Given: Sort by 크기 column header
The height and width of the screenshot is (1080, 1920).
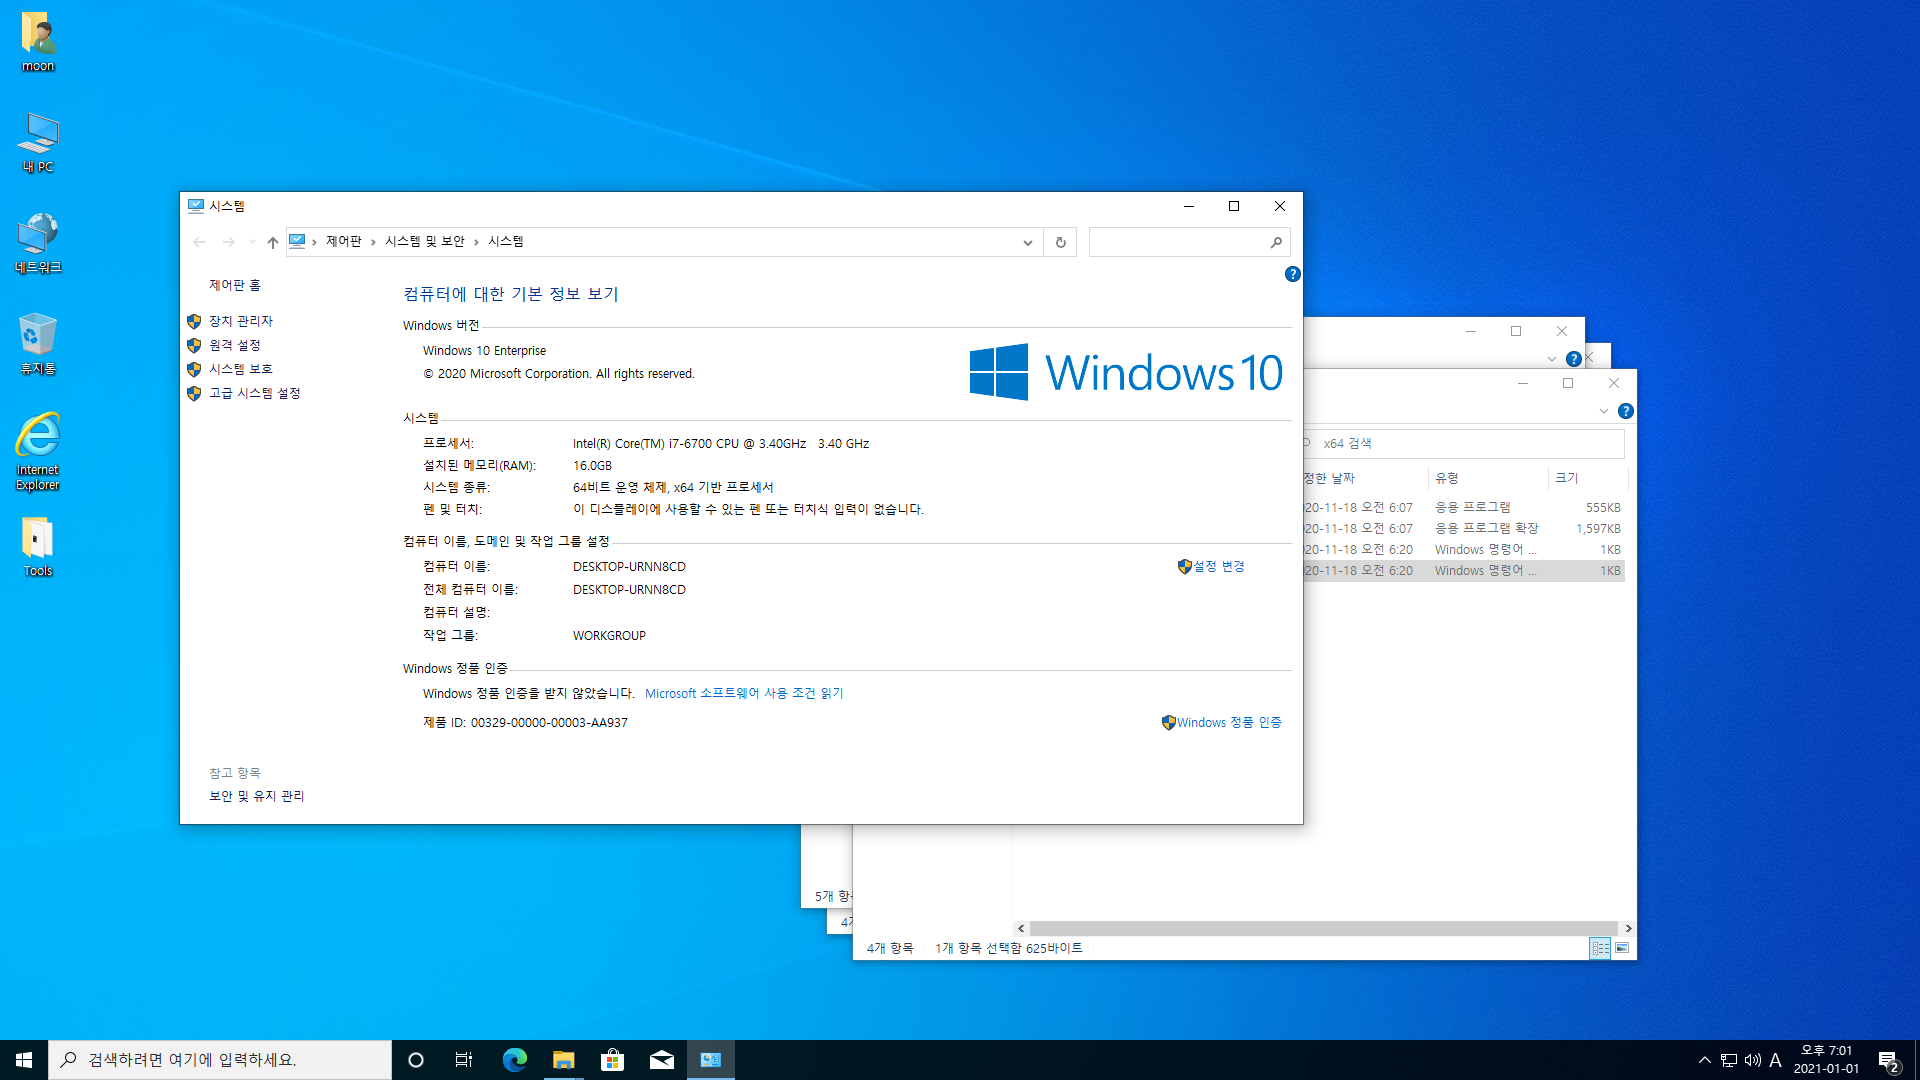Looking at the screenshot, I should pyautogui.click(x=1588, y=478).
